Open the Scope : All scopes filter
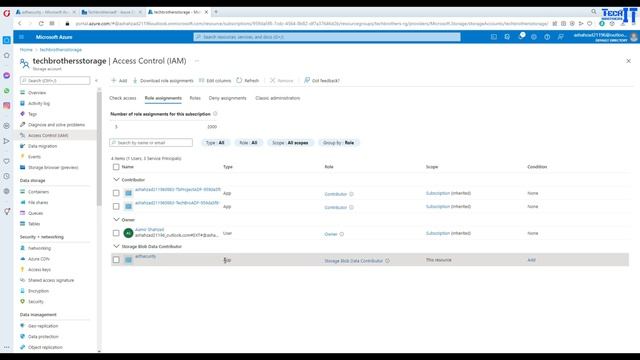 click(x=290, y=143)
